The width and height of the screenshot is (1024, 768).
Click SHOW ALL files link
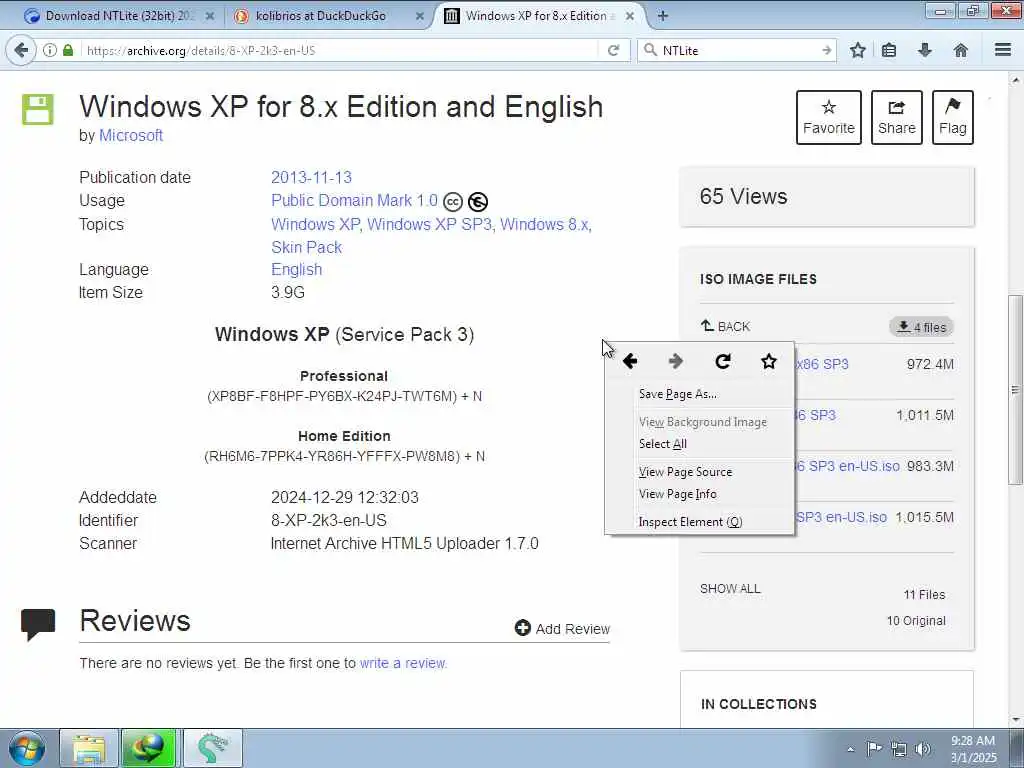point(730,588)
